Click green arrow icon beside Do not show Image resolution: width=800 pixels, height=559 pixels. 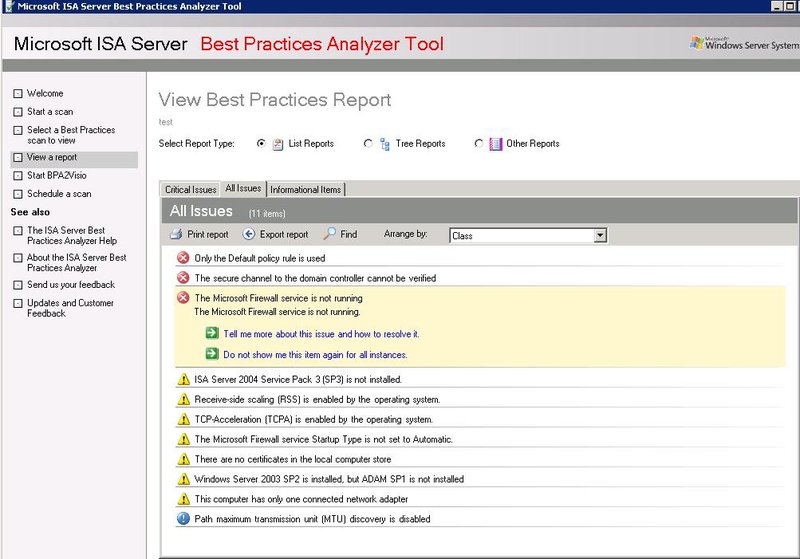(212, 354)
